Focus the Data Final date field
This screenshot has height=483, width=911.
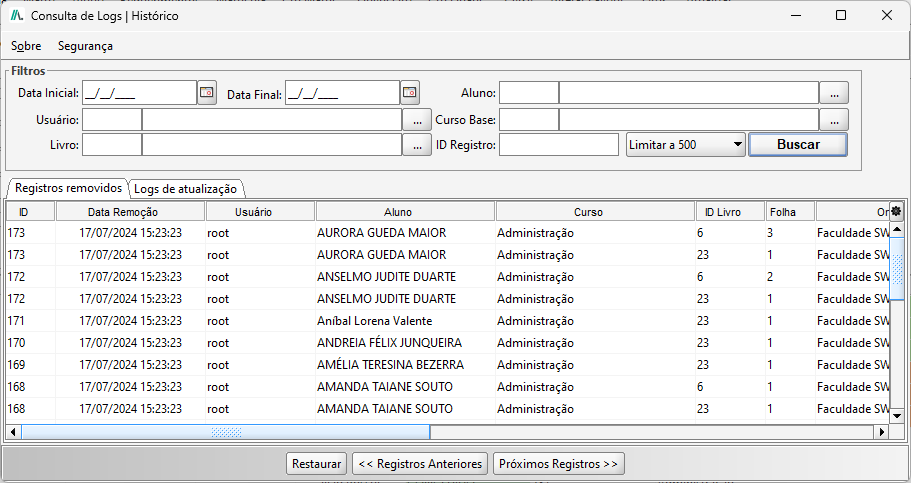pyautogui.click(x=342, y=93)
